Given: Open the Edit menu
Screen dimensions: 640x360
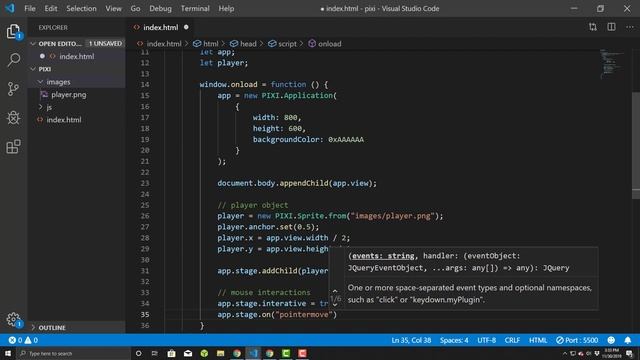Looking at the screenshot, I should [51, 9].
